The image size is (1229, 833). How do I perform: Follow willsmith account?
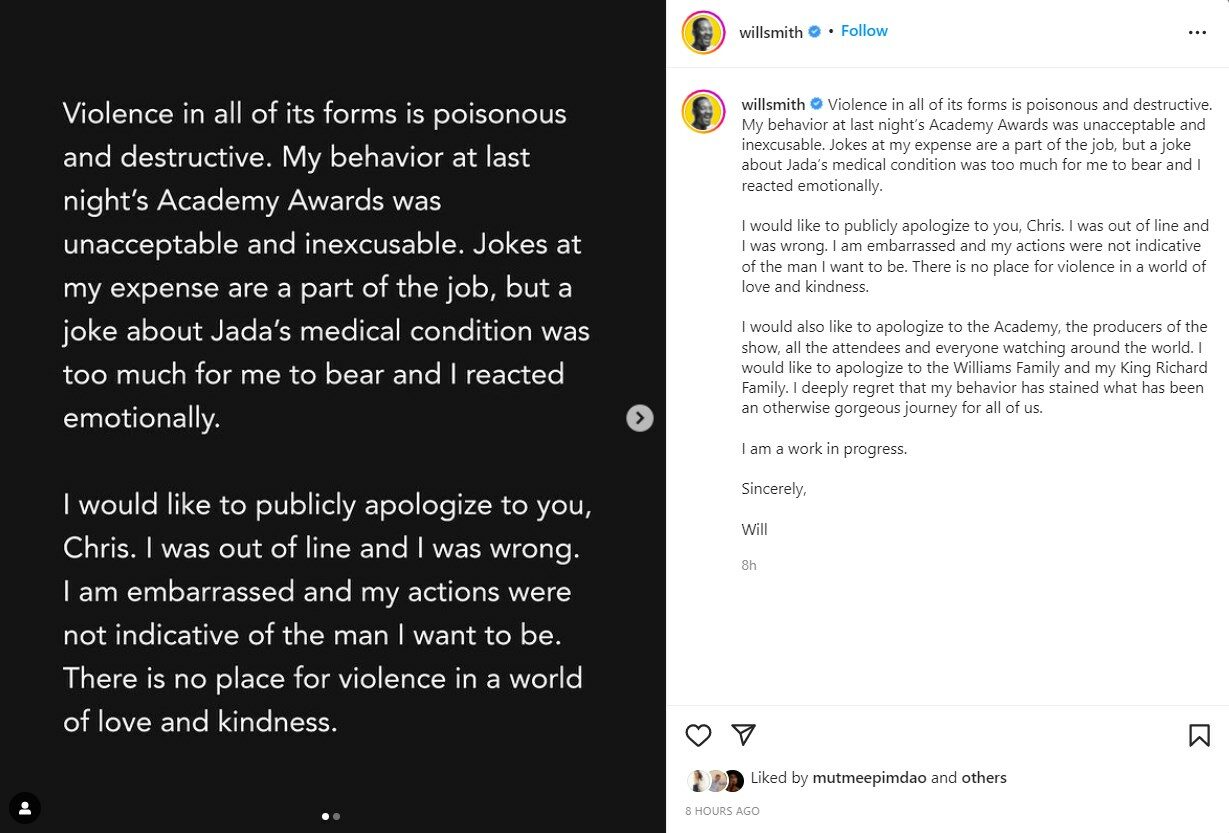864,31
